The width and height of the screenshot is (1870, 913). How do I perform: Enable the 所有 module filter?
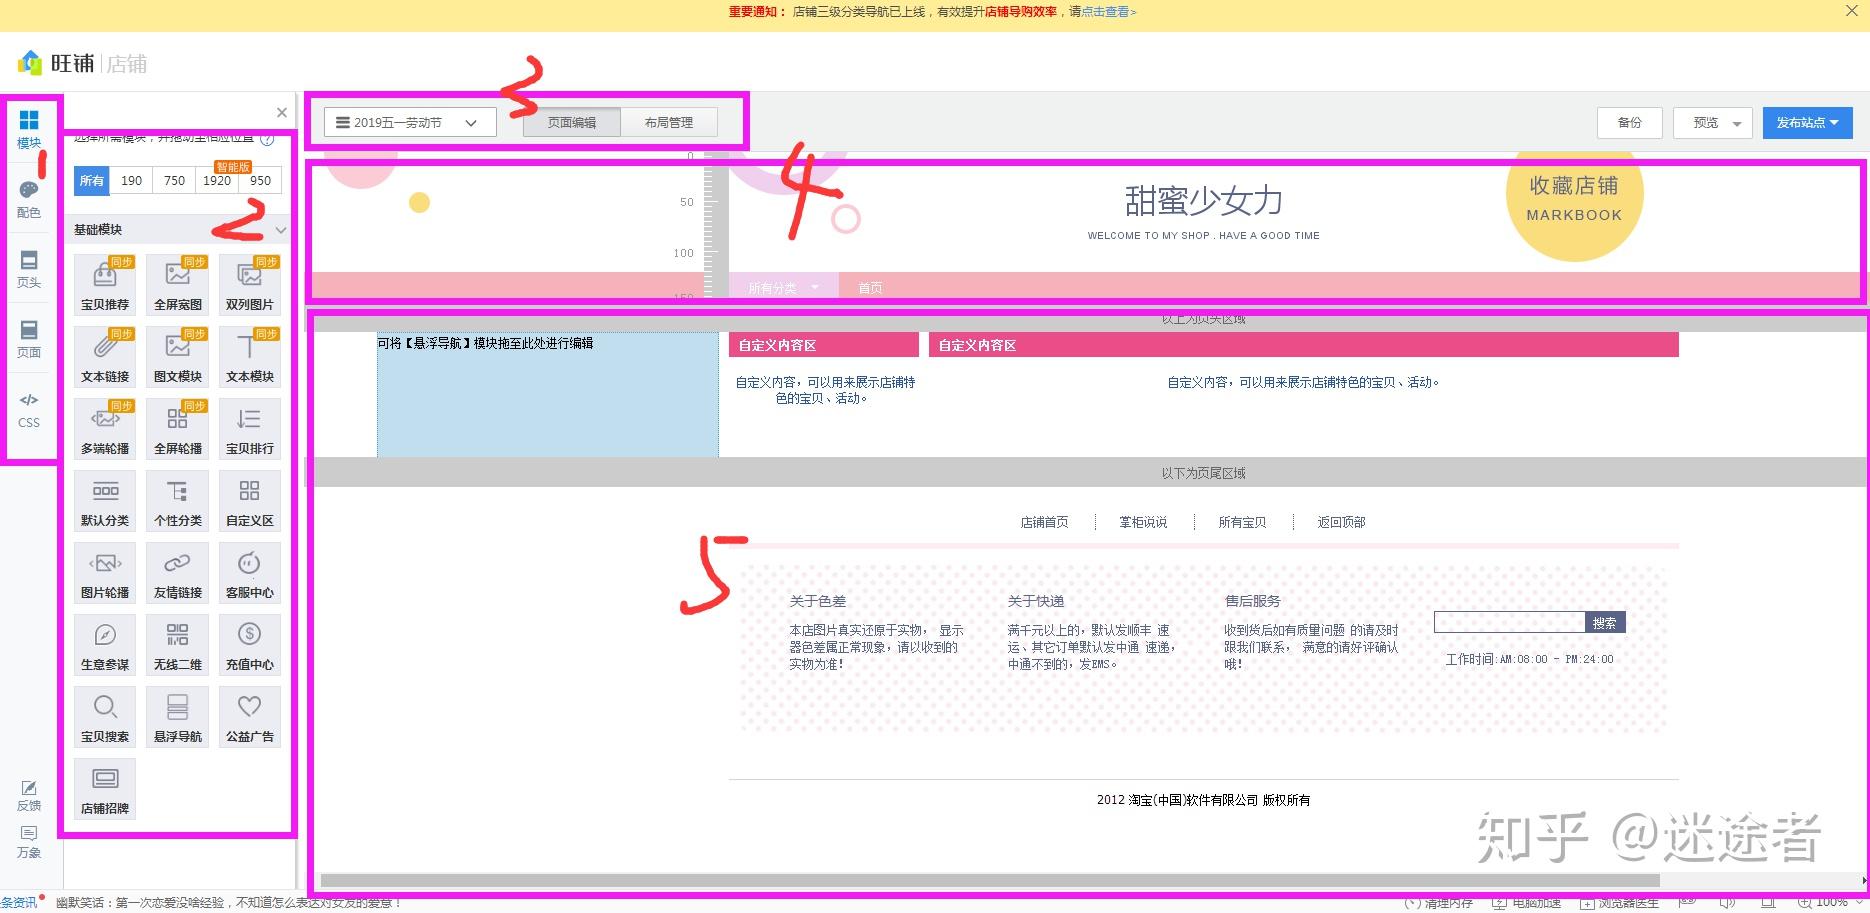(90, 181)
